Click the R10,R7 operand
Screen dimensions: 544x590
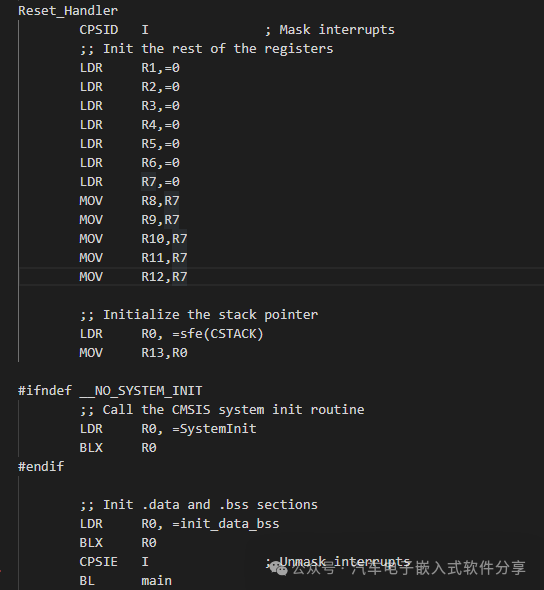(x=164, y=239)
